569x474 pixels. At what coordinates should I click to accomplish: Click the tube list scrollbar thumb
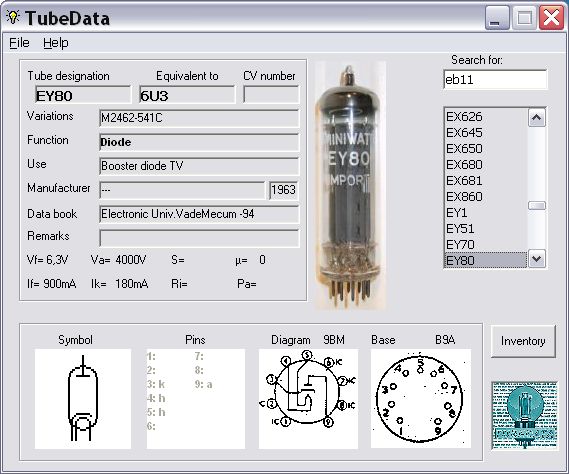point(537,206)
